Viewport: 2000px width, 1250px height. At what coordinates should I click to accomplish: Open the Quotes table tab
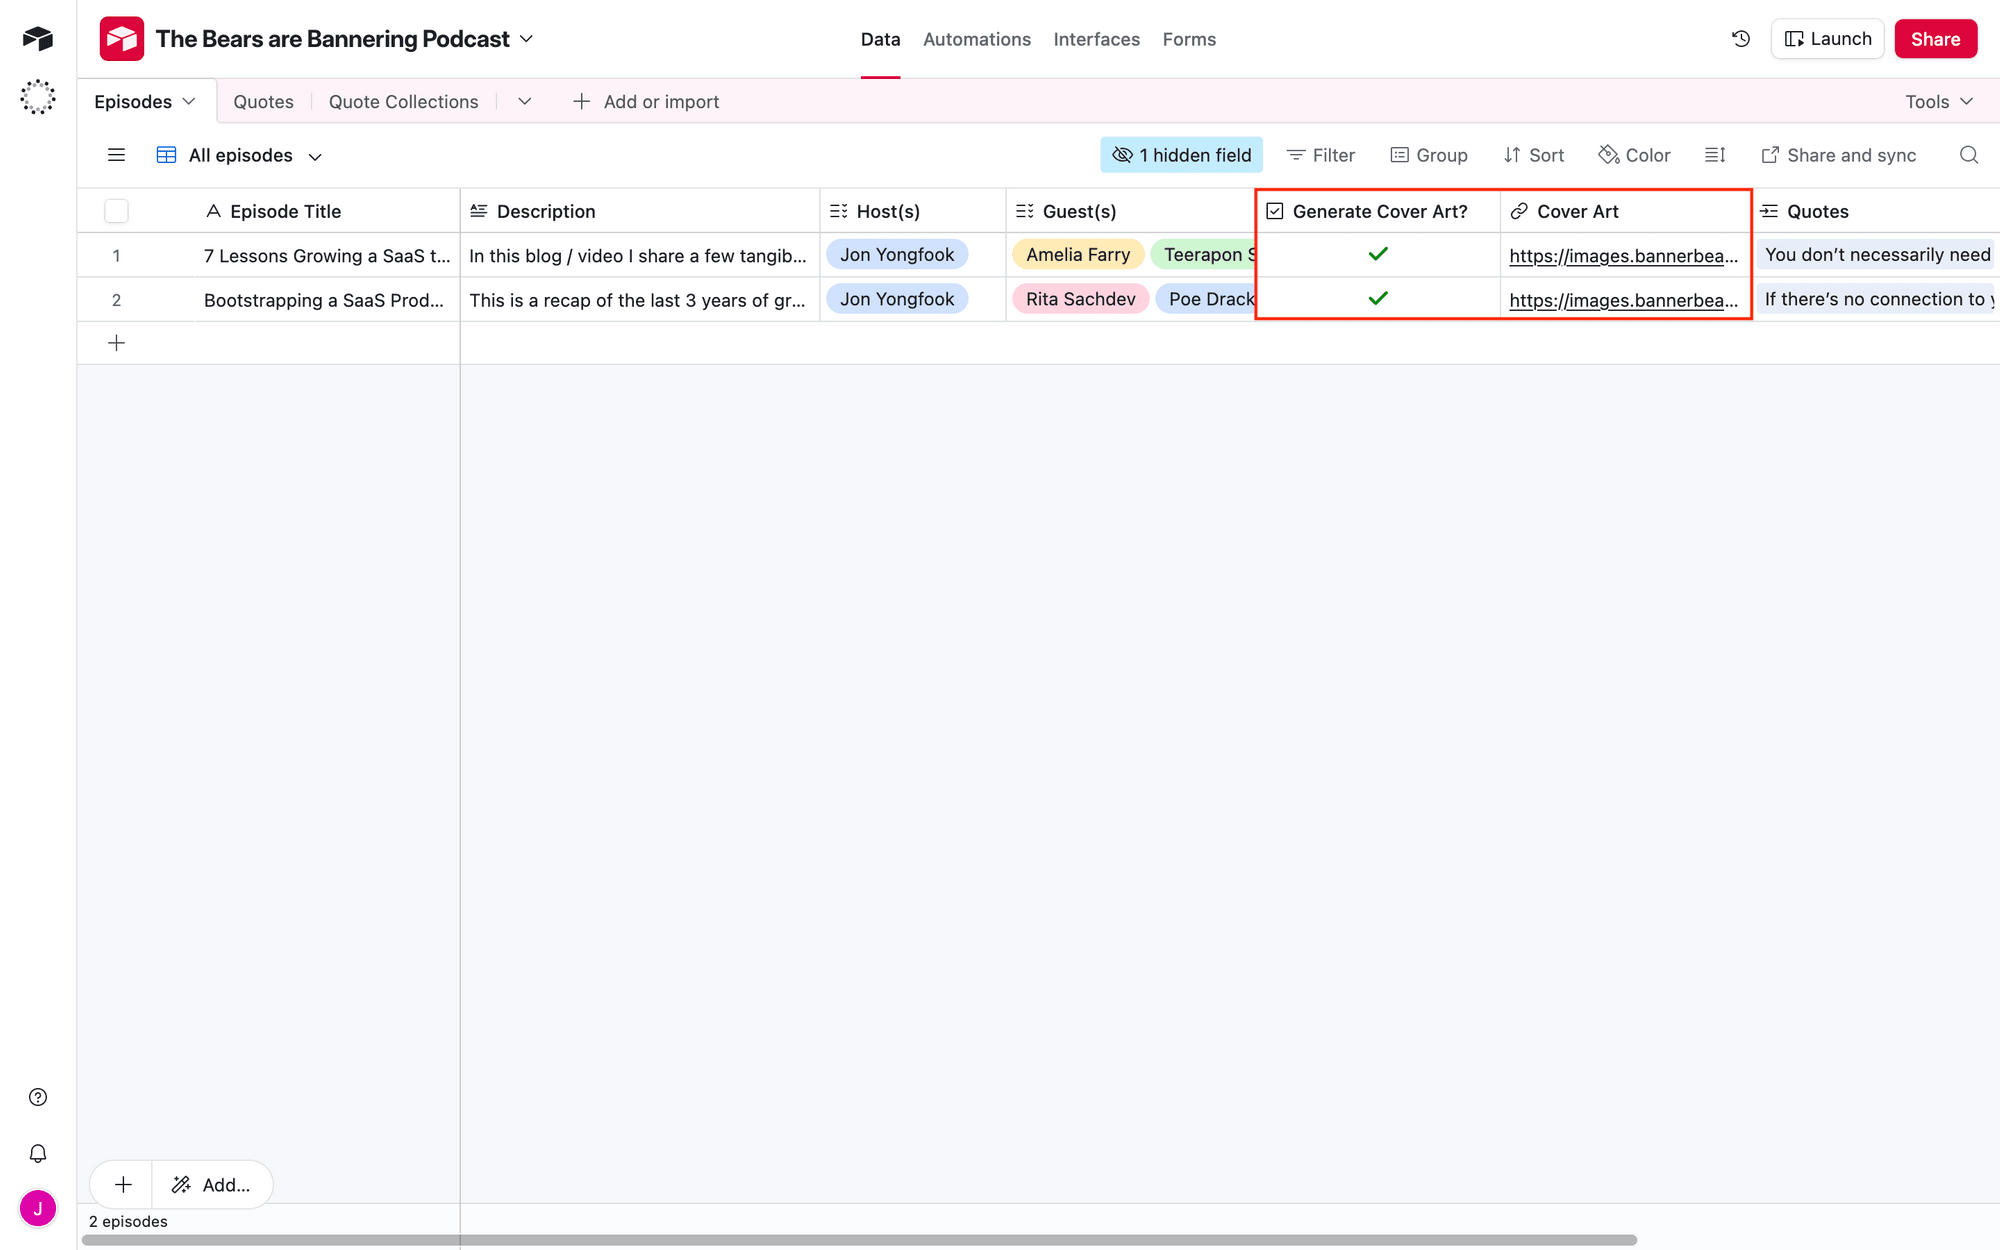coord(263,102)
